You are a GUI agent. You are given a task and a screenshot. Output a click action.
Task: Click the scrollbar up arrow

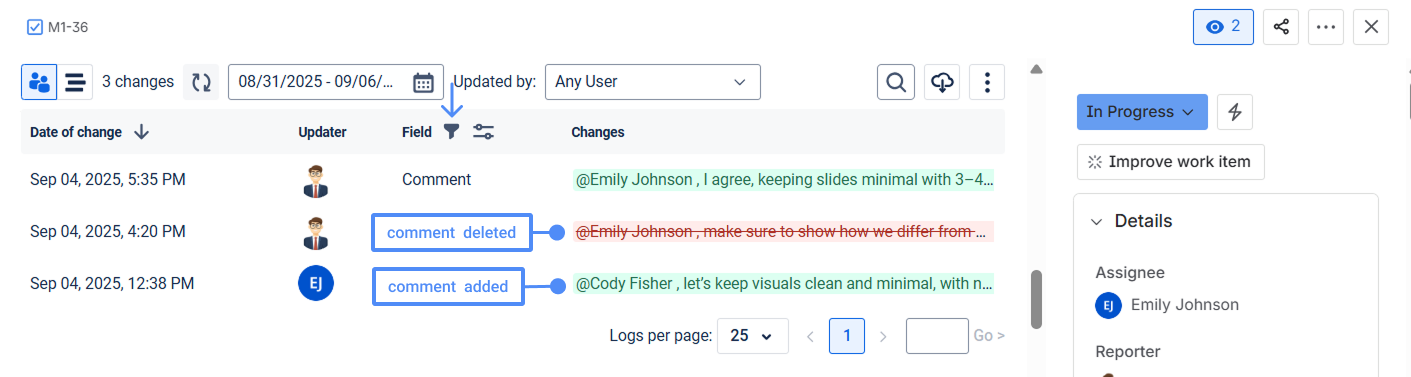[1037, 69]
